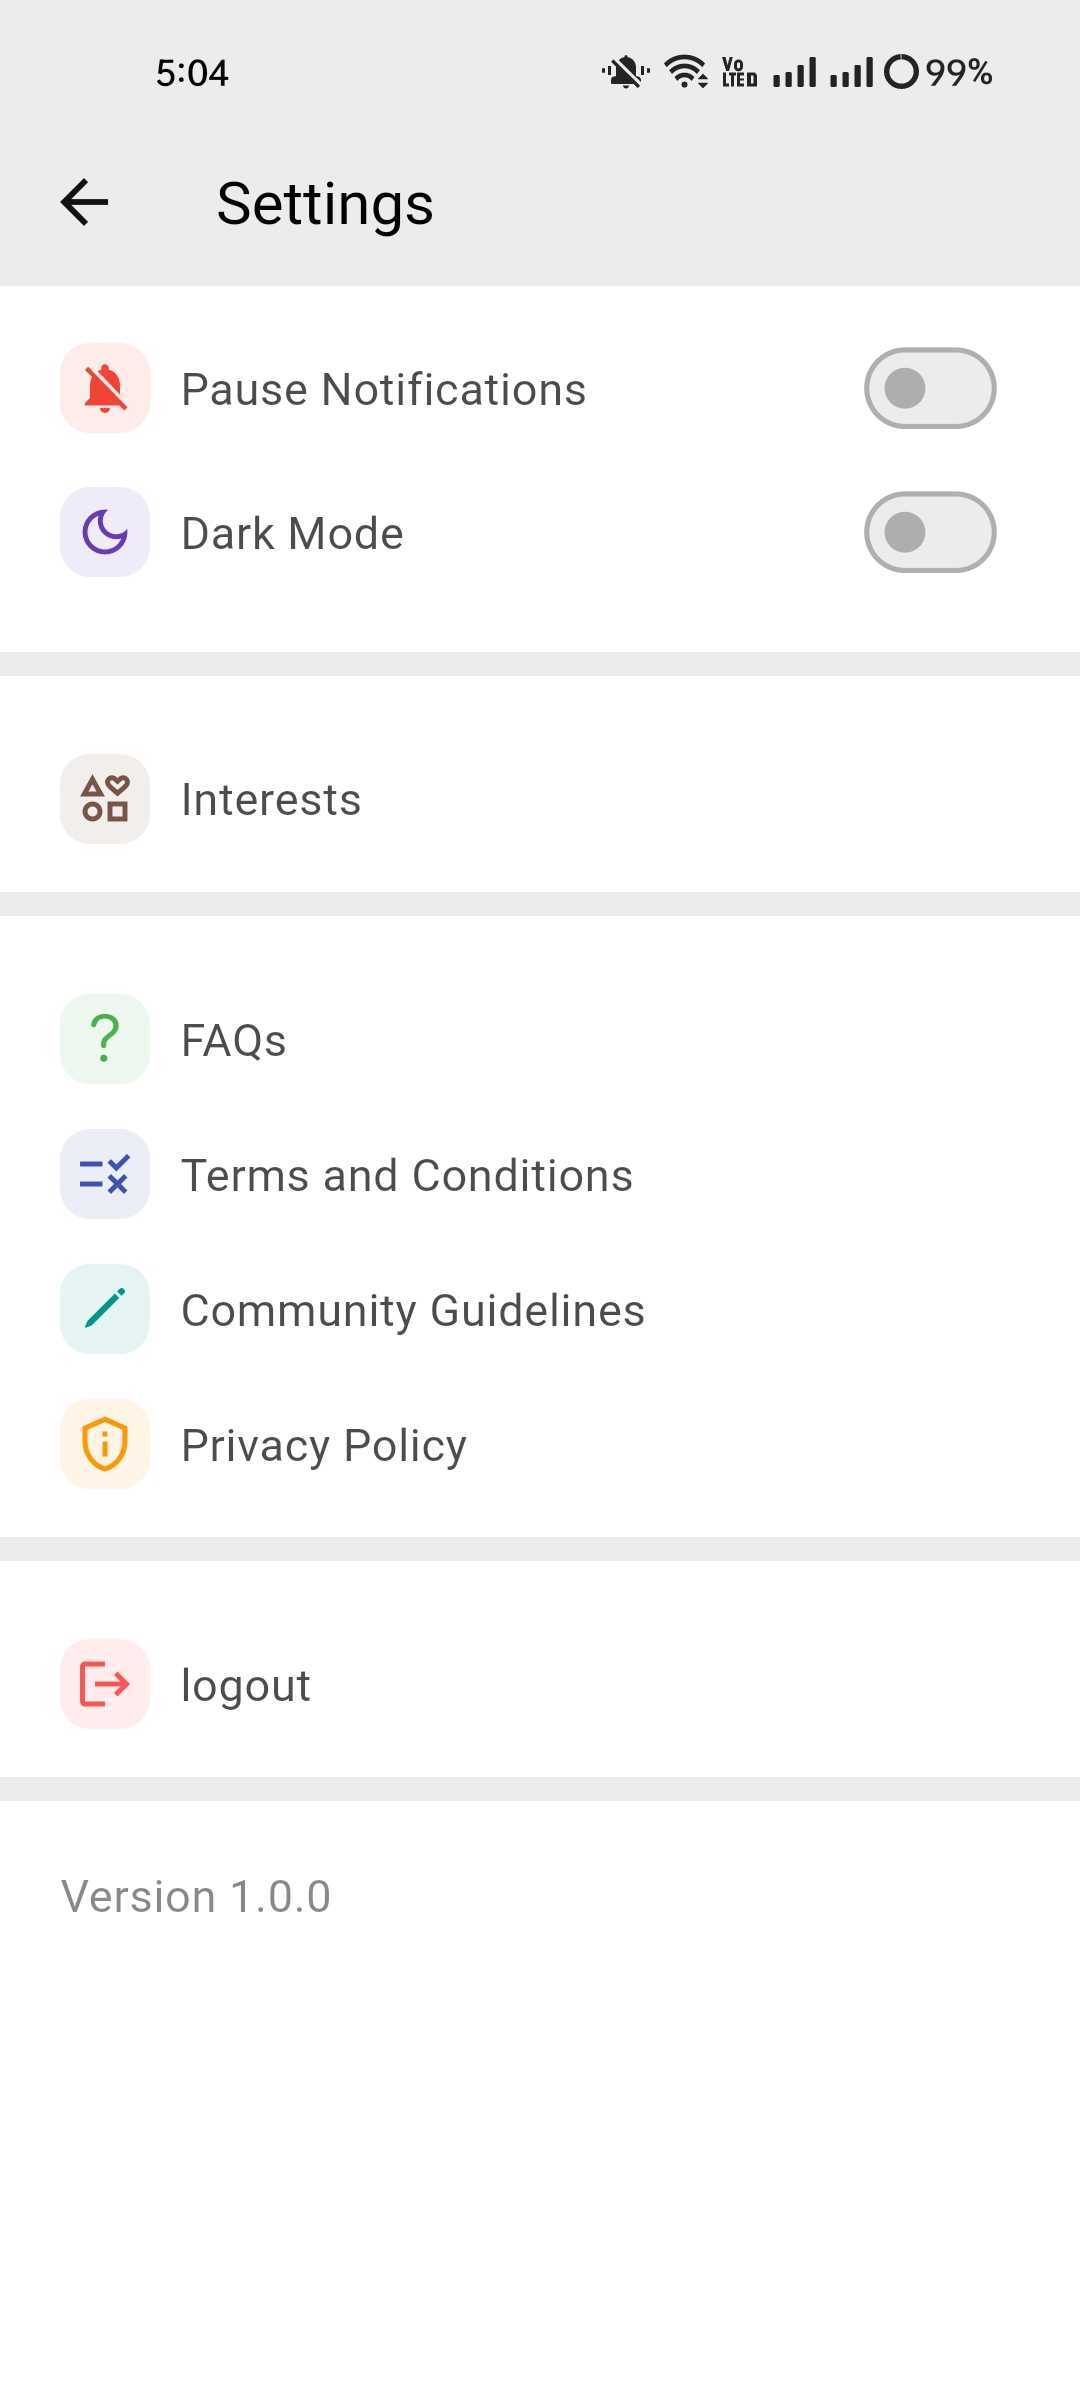The height and width of the screenshot is (2400, 1080).
Task: Tap the red muted bell icon
Action: [105, 388]
